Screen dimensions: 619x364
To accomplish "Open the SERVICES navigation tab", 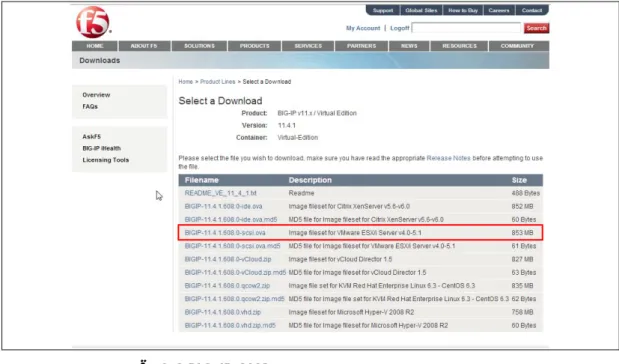I will 308,46.
